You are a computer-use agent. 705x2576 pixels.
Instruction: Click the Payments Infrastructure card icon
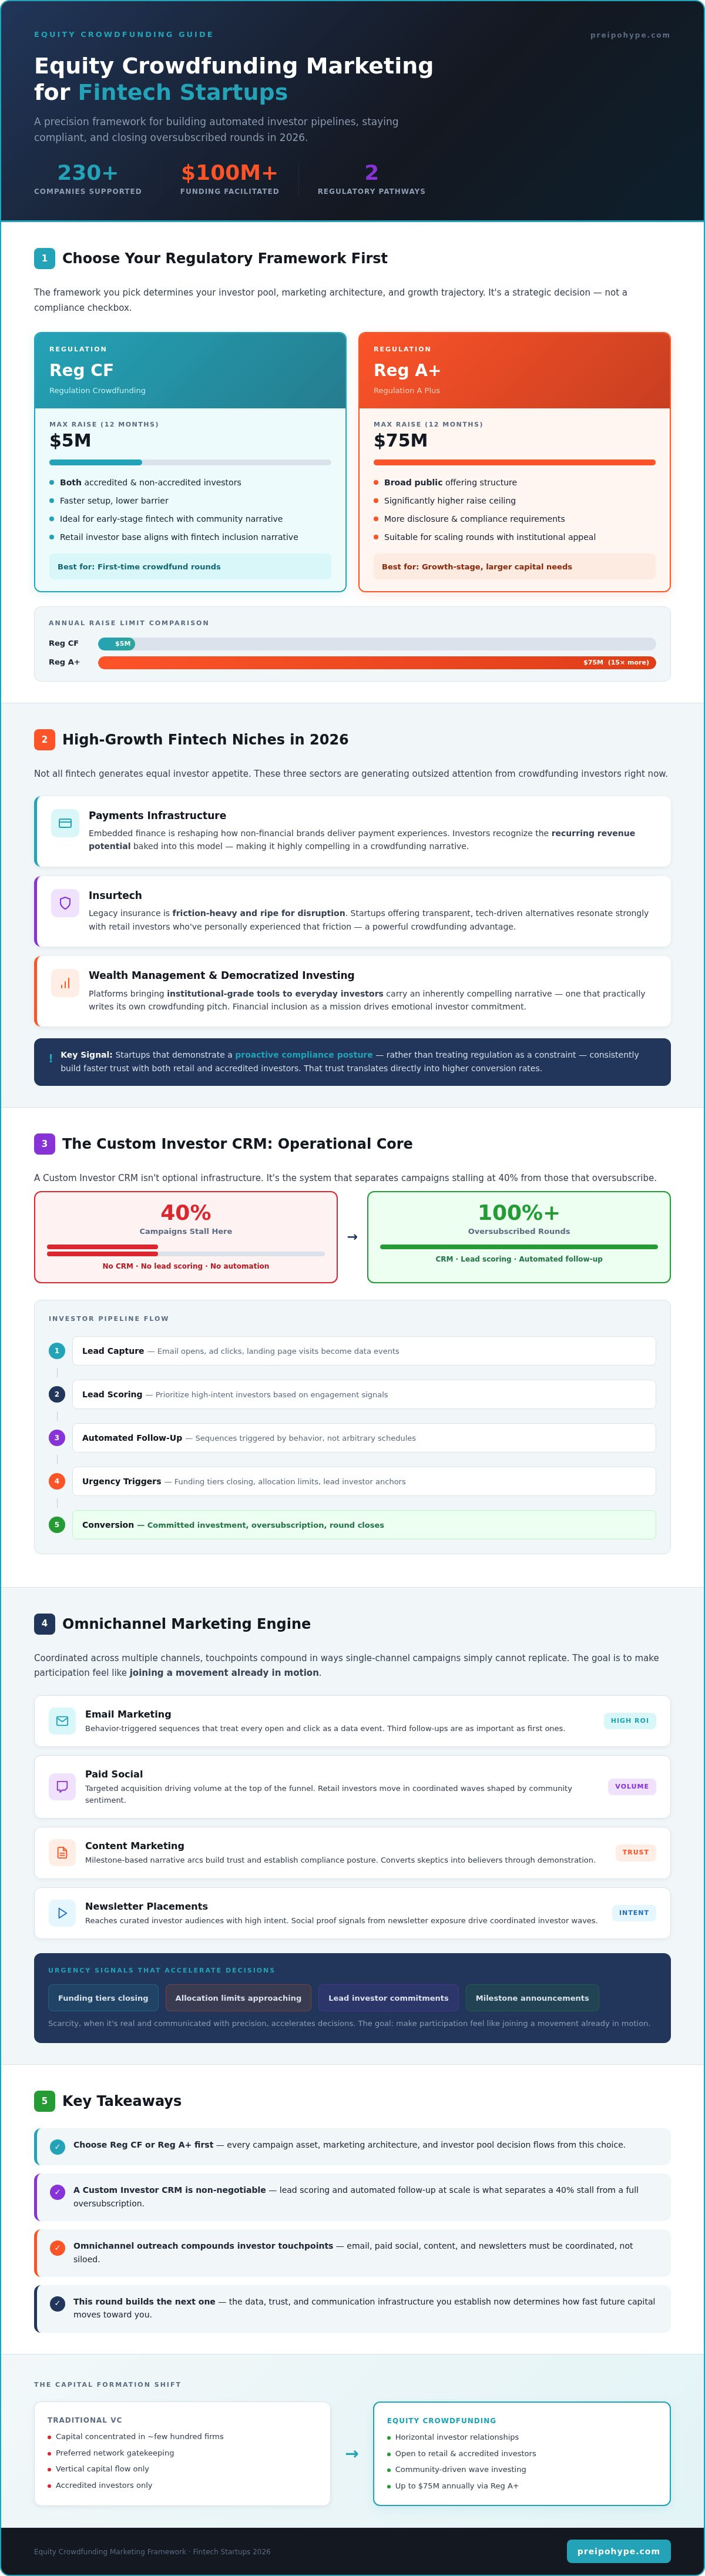coord(65,823)
